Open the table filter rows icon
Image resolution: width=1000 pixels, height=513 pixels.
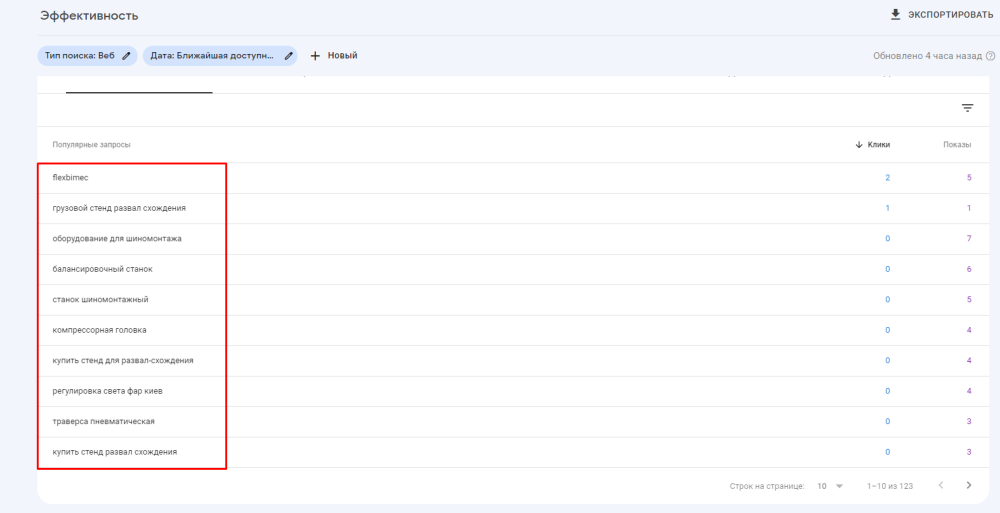(967, 108)
